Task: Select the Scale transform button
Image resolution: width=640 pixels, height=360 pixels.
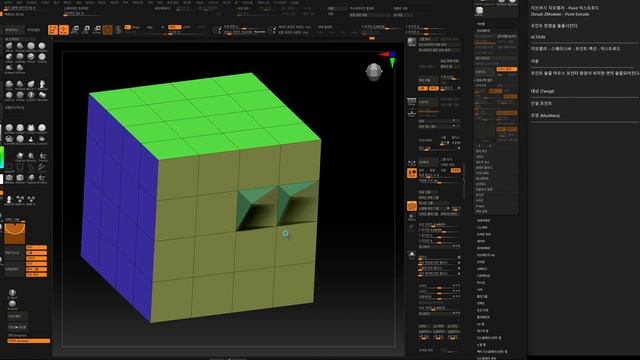Action: coord(87,29)
